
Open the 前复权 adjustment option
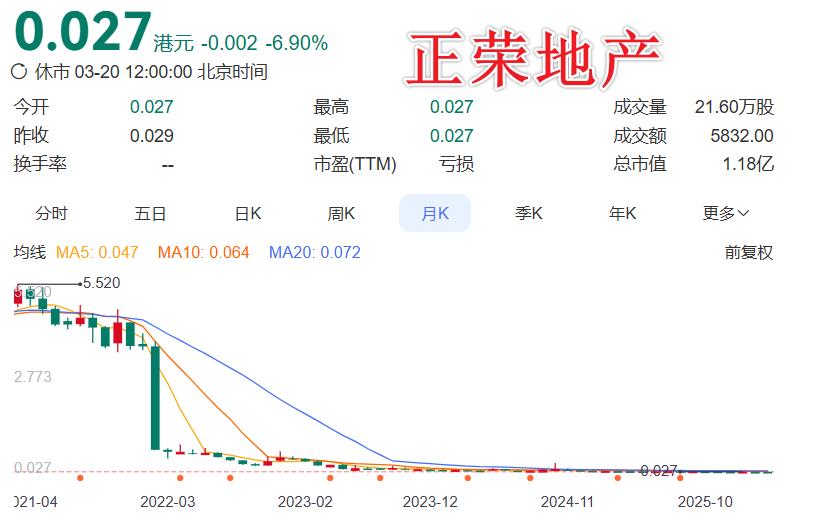(748, 252)
